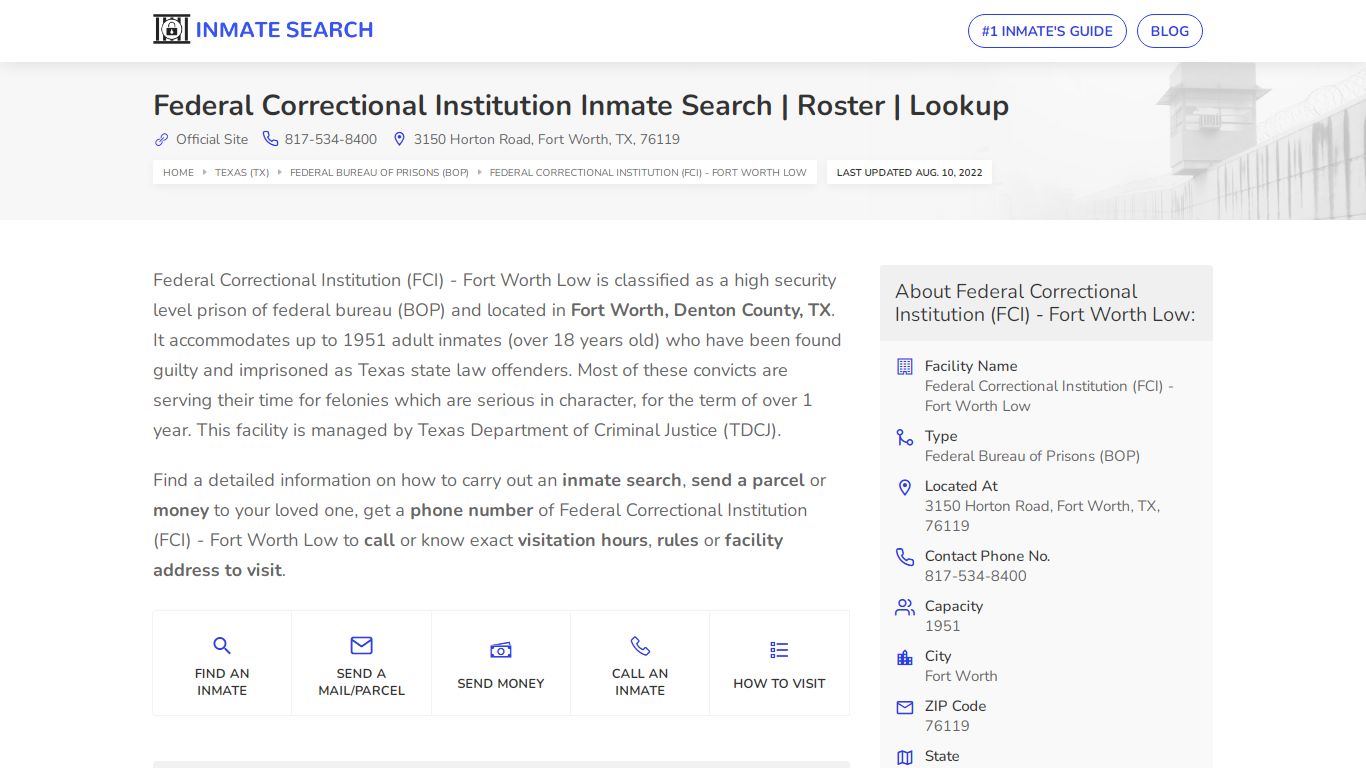This screenshot has height=768, width=1366.
Task: Open header address 3150 Horton Road
Action: [547, 139]
